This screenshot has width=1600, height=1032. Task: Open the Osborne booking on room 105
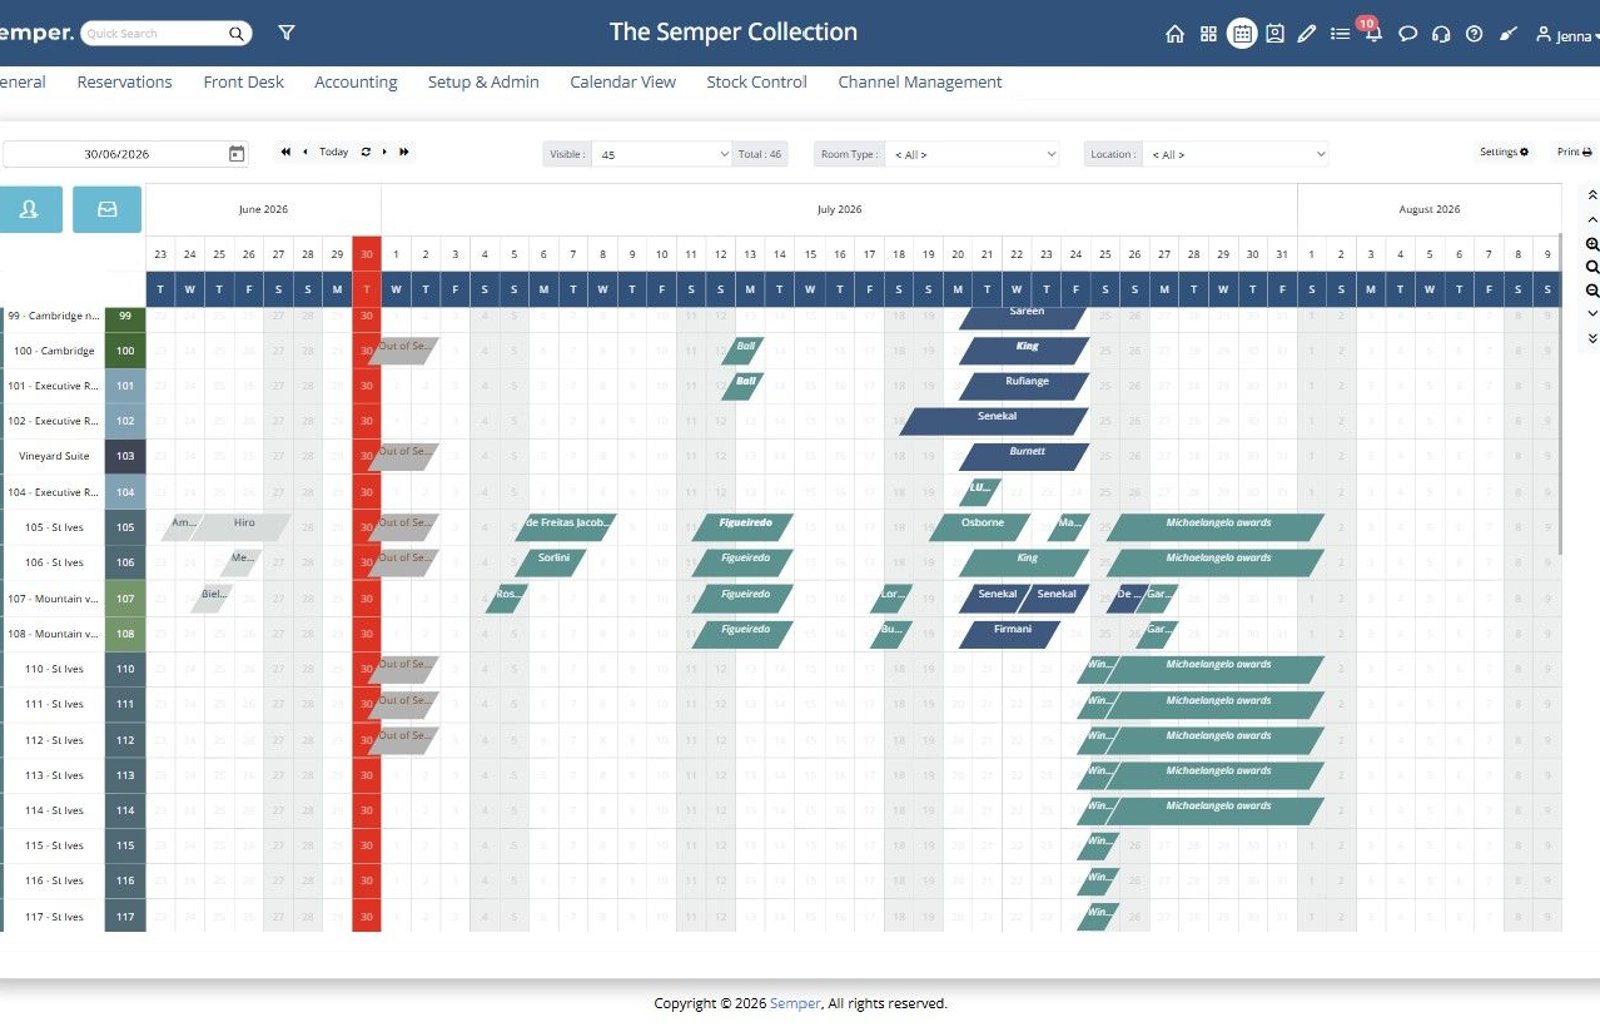click(x=980, y=527)
